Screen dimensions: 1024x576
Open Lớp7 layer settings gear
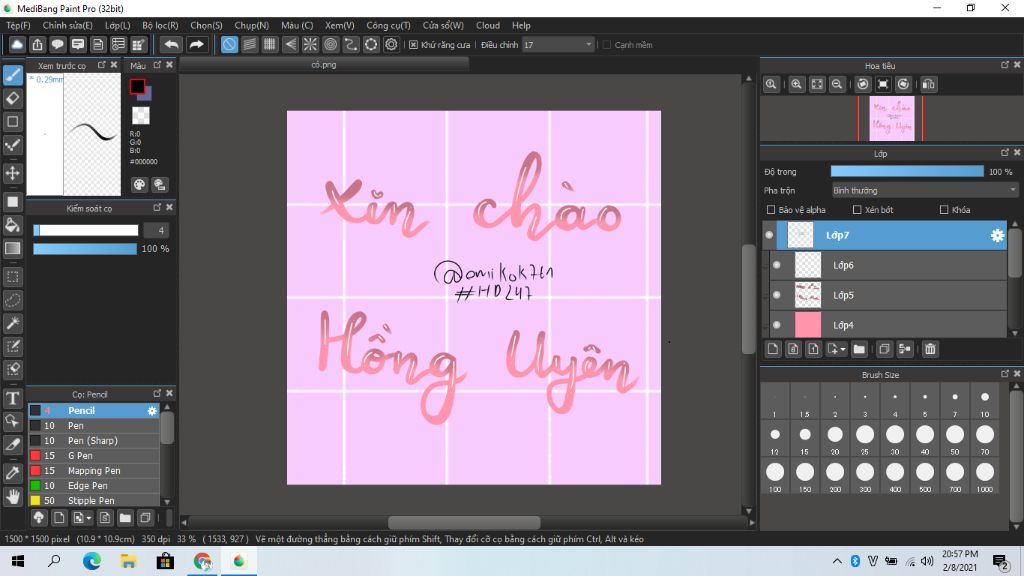click(x=997, y=235)
